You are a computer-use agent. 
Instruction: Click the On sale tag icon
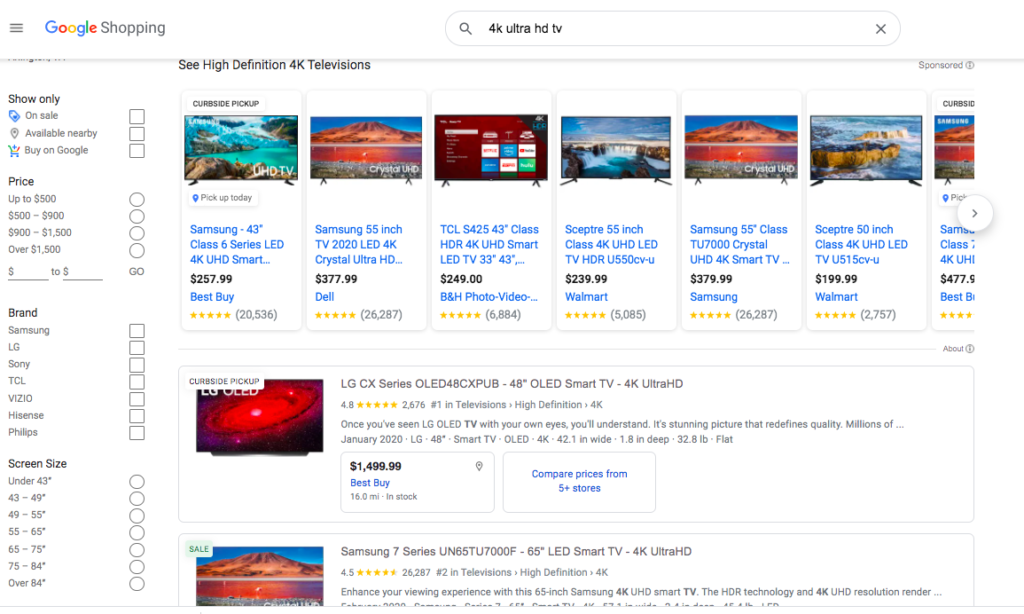coord(14,116)
